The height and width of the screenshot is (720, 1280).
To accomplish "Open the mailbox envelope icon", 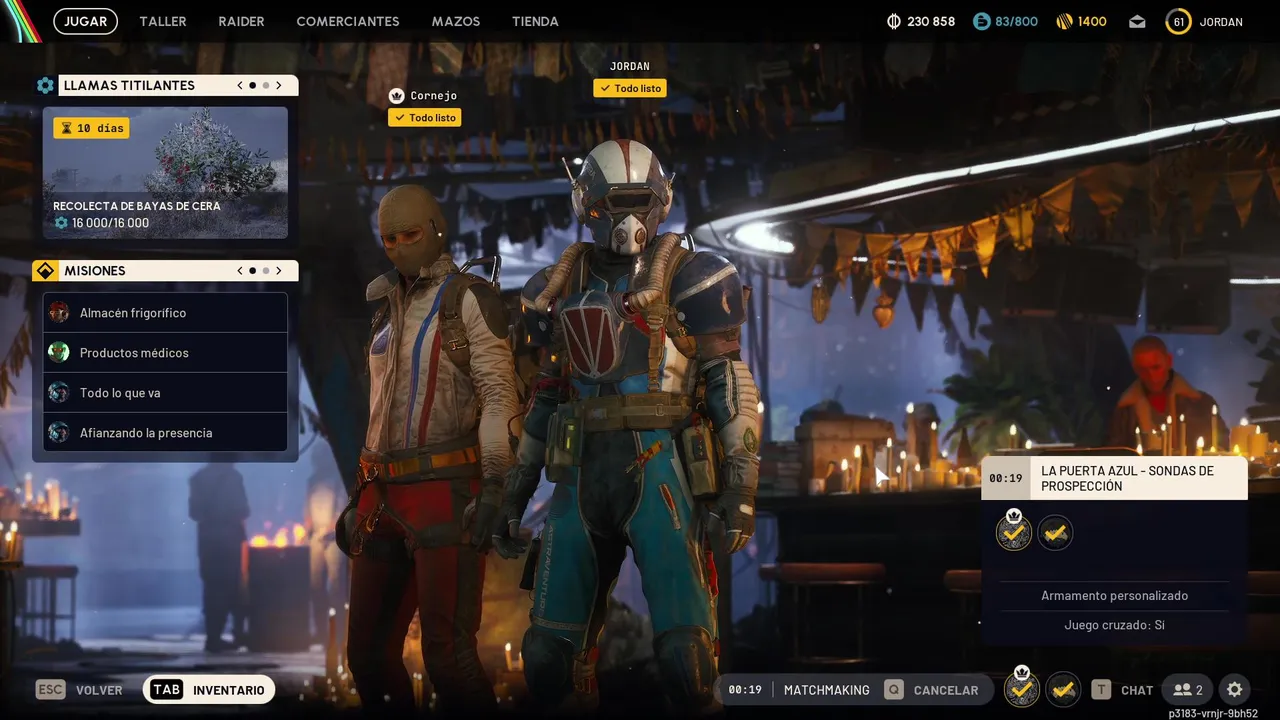I will pos(1138,21).
